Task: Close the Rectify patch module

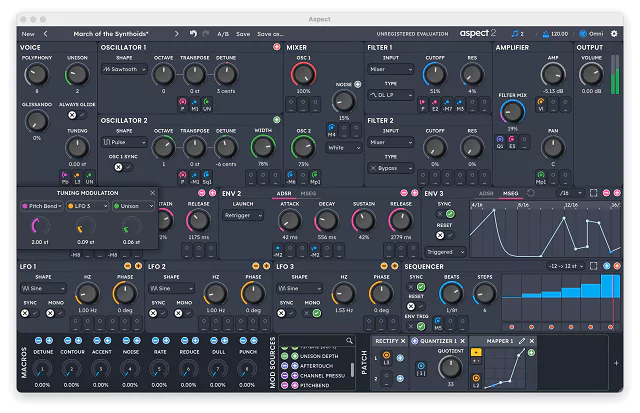Action: 403,340
